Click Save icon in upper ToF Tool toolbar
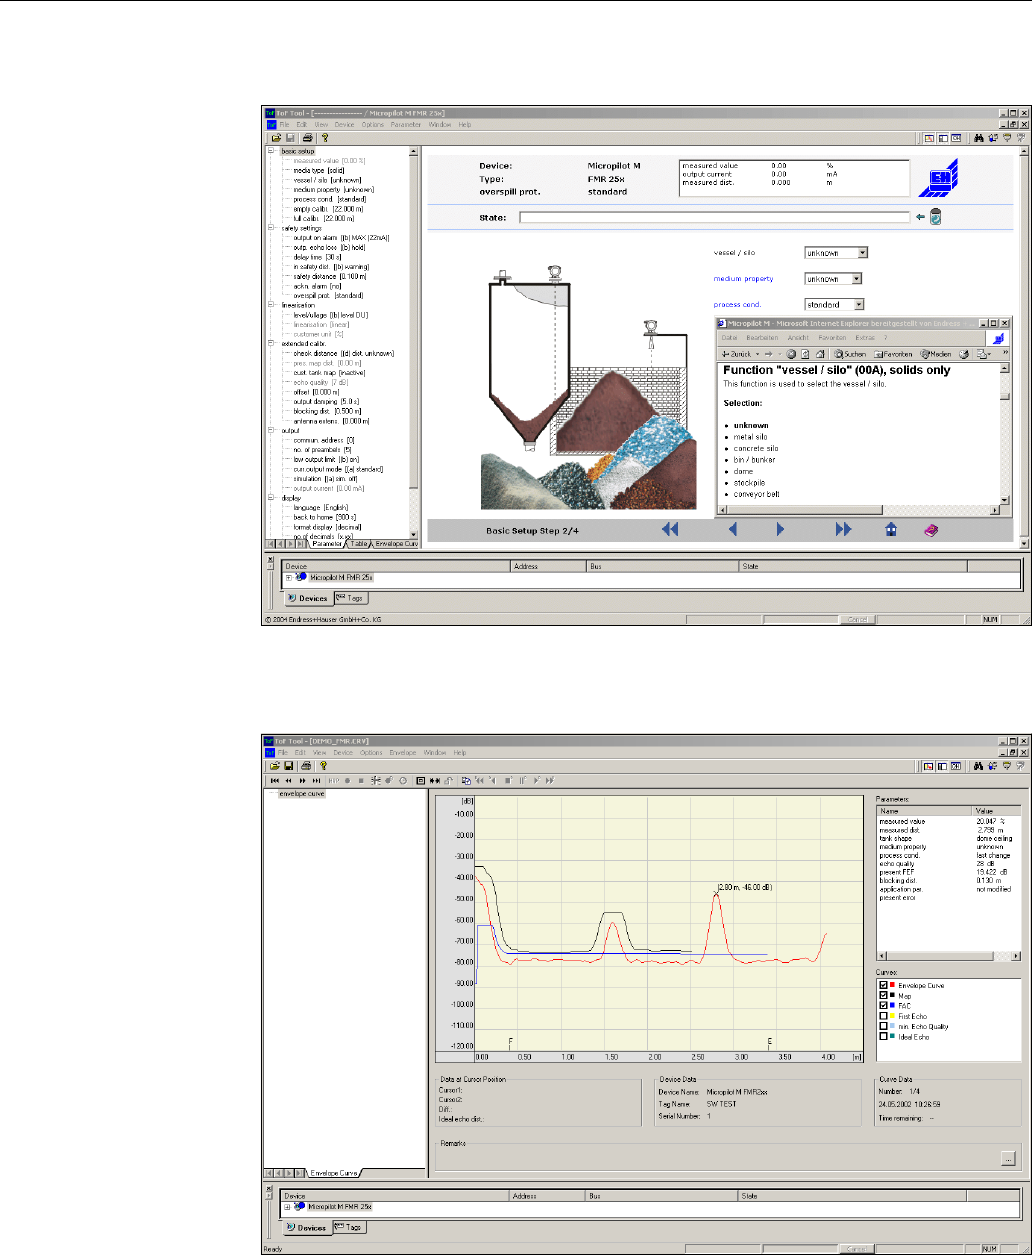This screenshot has height=1255, width=1032. click(288, 137)
